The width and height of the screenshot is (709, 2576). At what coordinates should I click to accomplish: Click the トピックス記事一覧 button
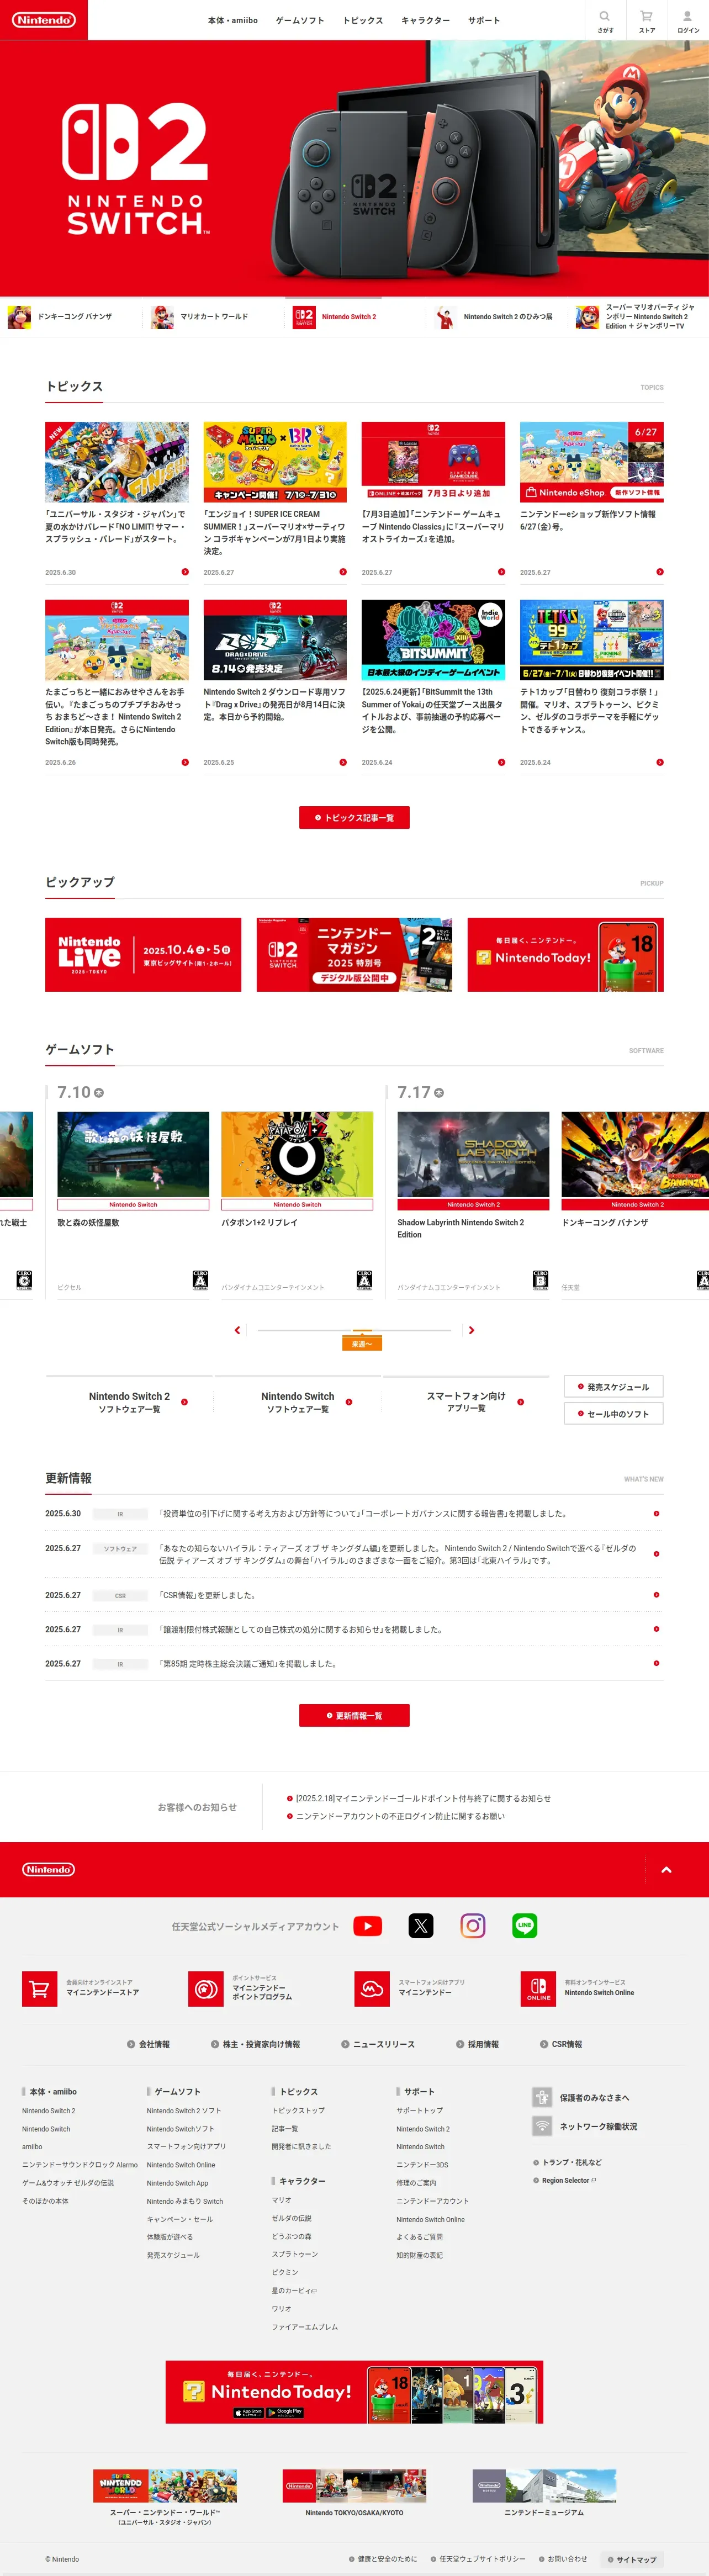pyautogui.click(x=354, y=817)
